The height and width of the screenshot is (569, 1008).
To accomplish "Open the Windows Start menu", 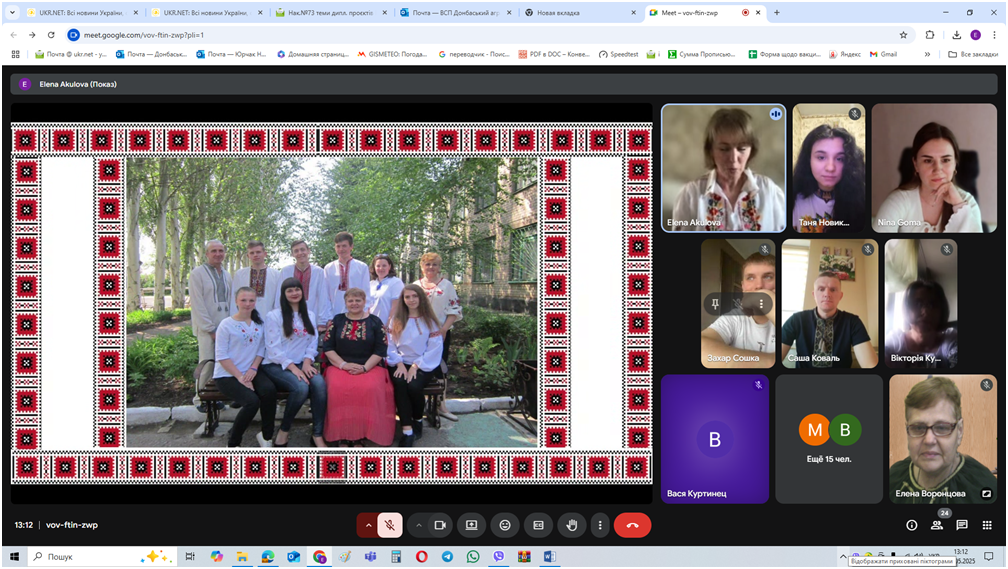I will [x=14, y=557].
